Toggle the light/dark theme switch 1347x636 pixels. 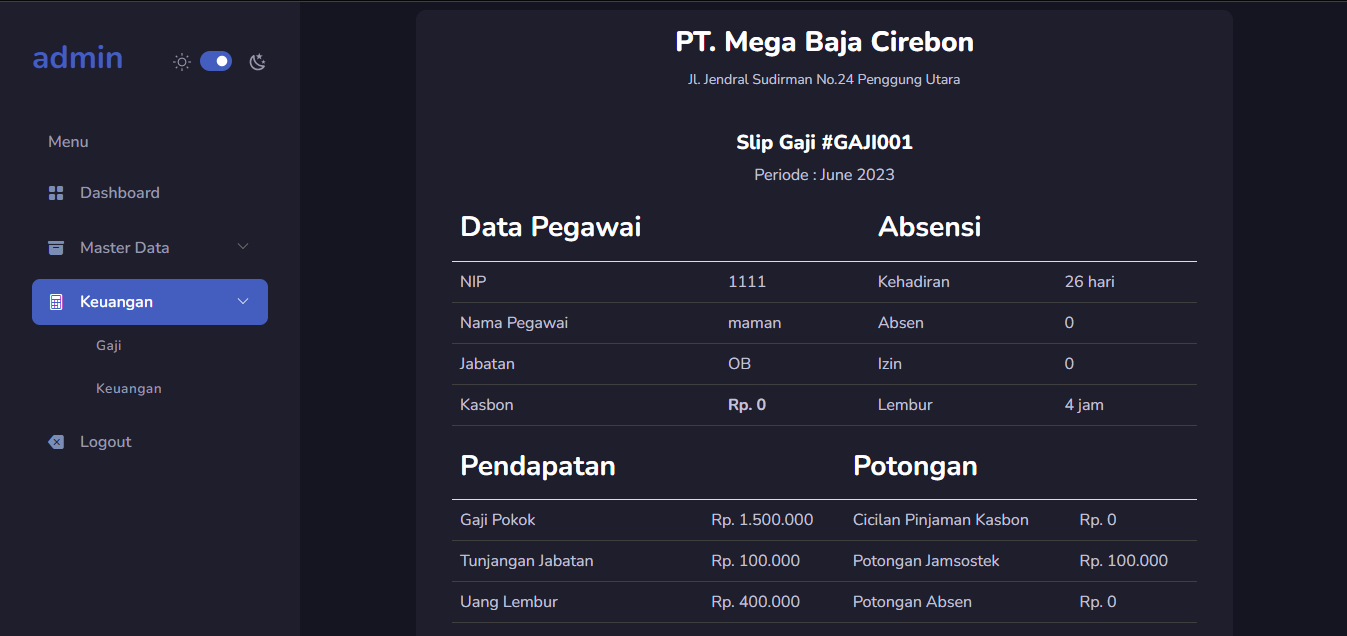(216, 61)
